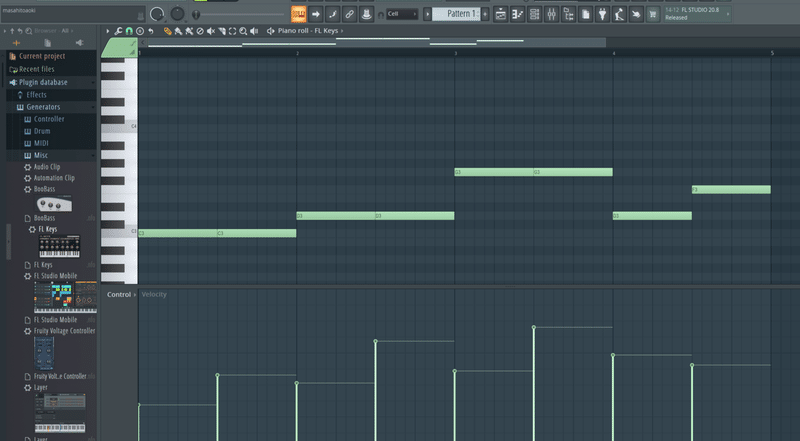800x441 pixels.
Task: Open the Mixer view
Action: pyautogui.click(x=552, y=14)
